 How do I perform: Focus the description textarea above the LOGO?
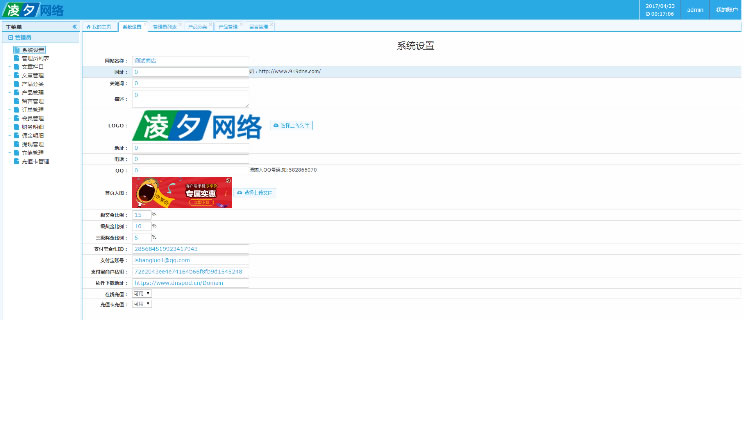pos(190,99)
